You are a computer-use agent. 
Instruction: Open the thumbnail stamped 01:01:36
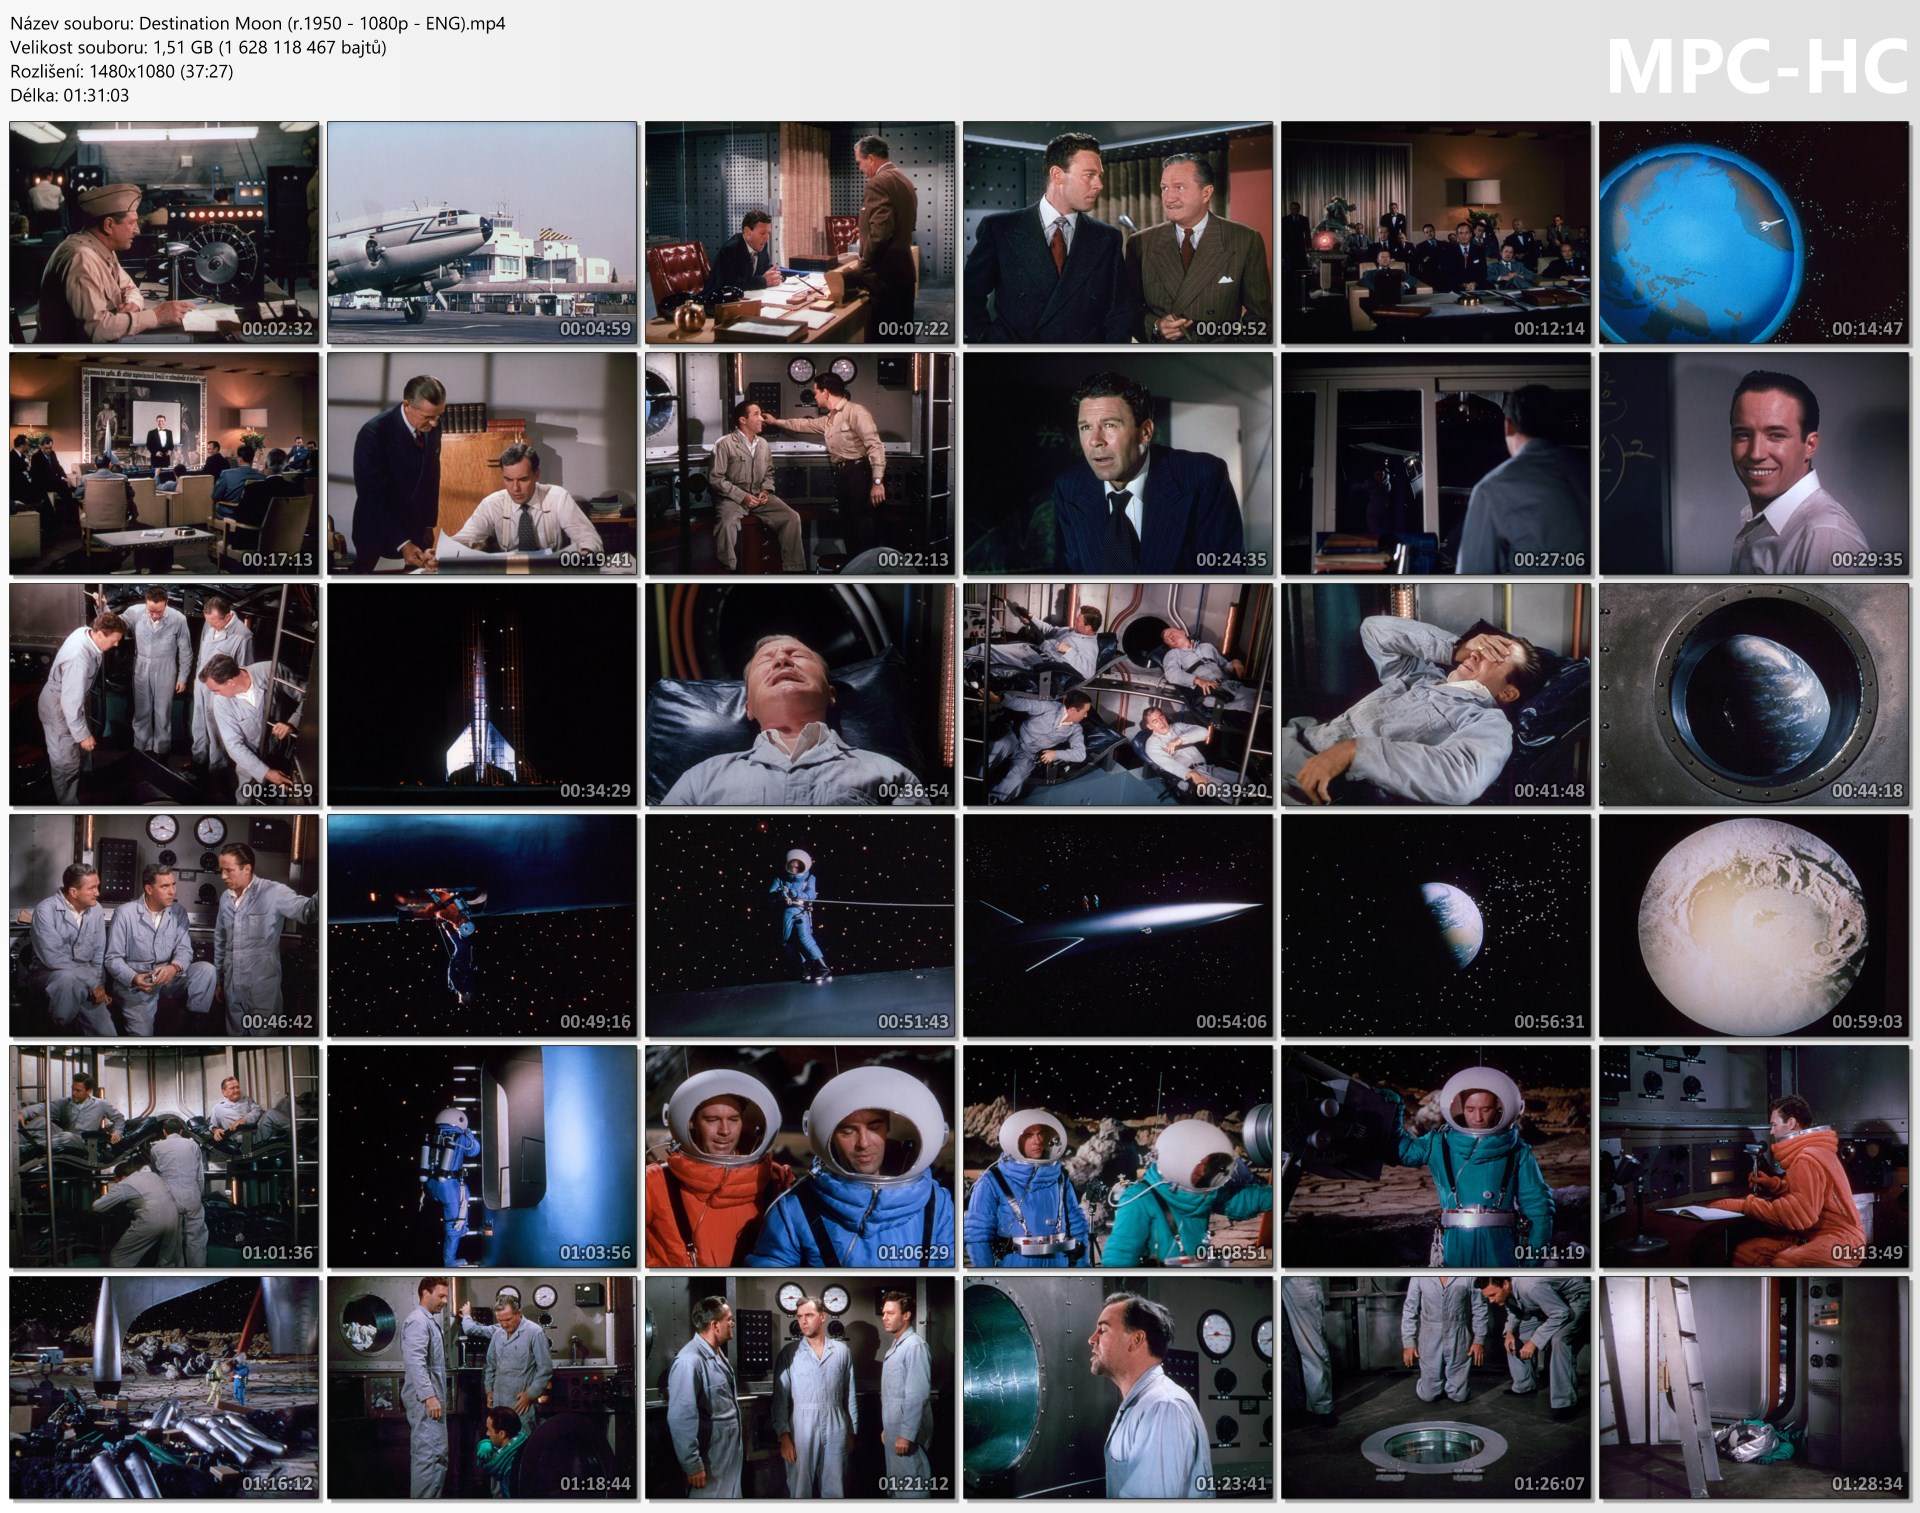[165, 1157]
